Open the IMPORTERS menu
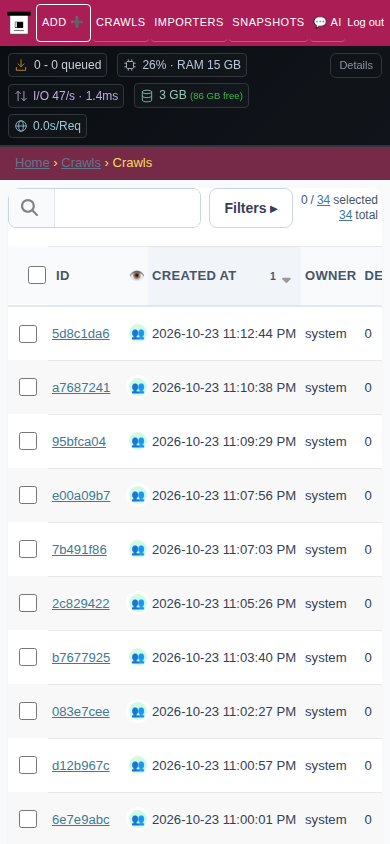This screenshot has width=390, height=844. click(189, 23)
